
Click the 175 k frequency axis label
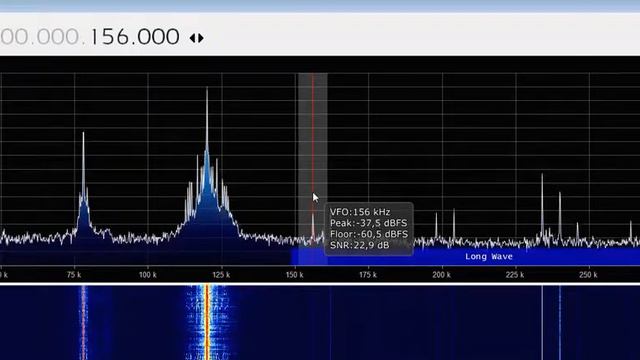pyautogui.click(x=368, y=275)
